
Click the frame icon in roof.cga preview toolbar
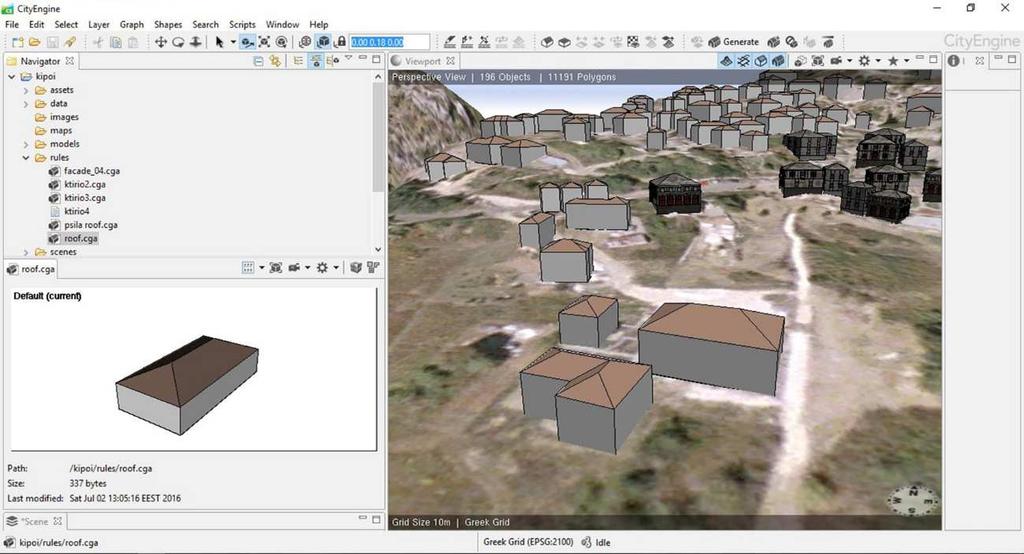point(276,268)
